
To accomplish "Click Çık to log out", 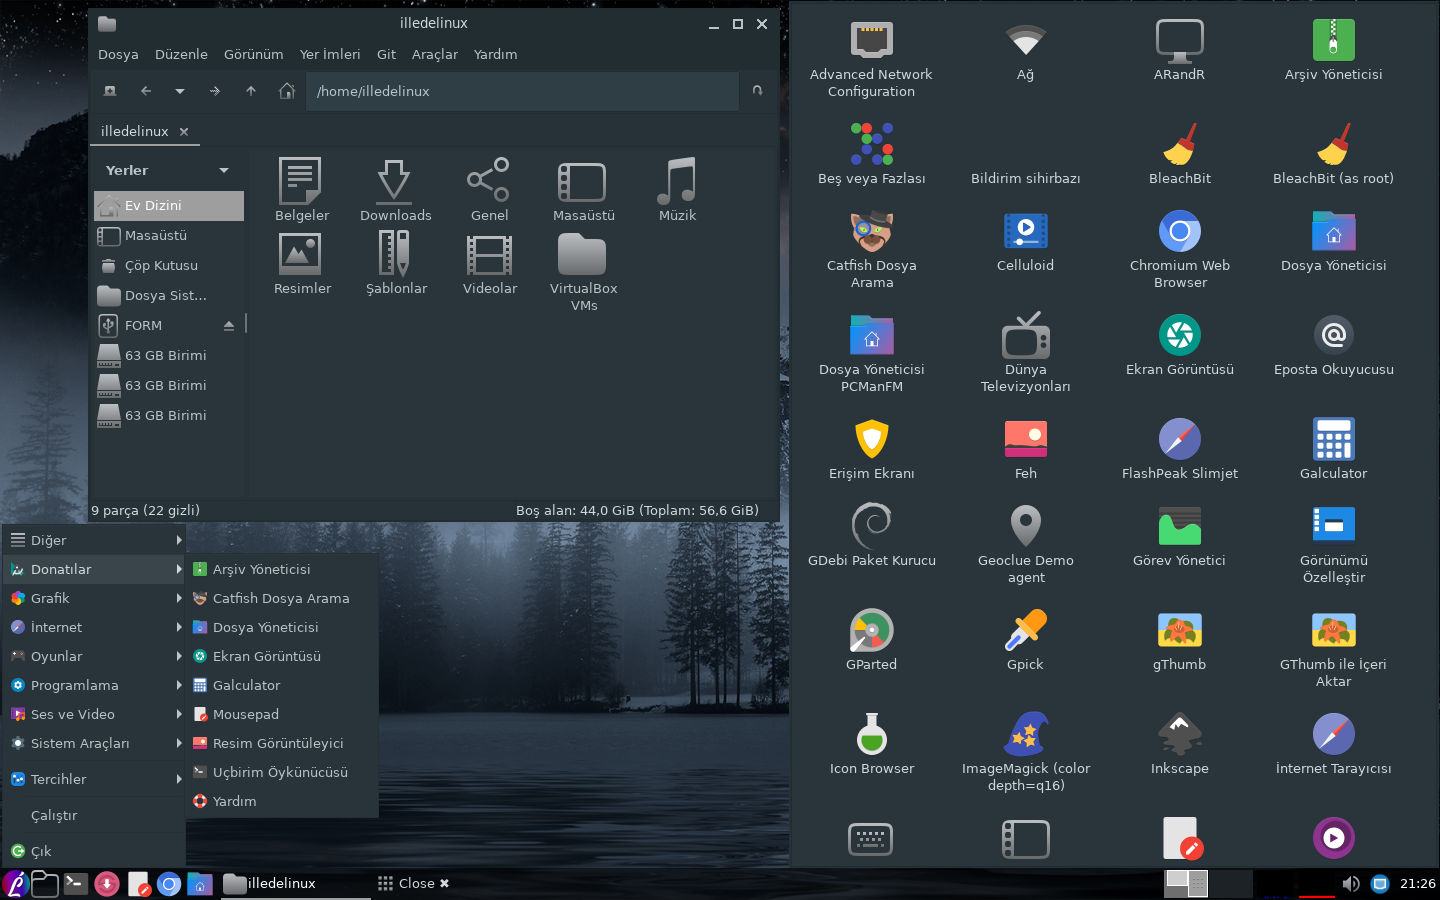I will [95, 851].
